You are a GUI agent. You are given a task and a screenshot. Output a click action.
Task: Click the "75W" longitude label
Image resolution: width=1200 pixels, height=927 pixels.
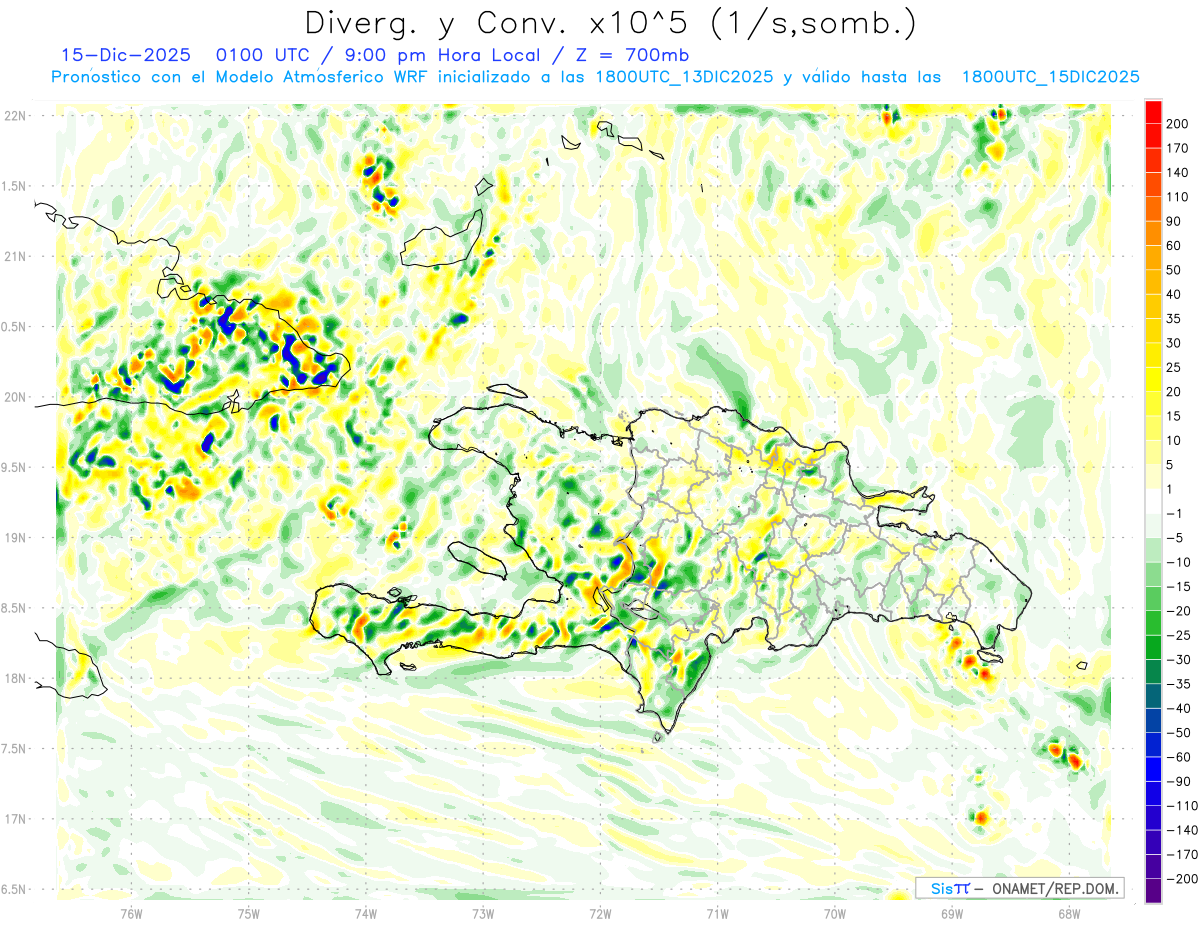coord(248,913)
